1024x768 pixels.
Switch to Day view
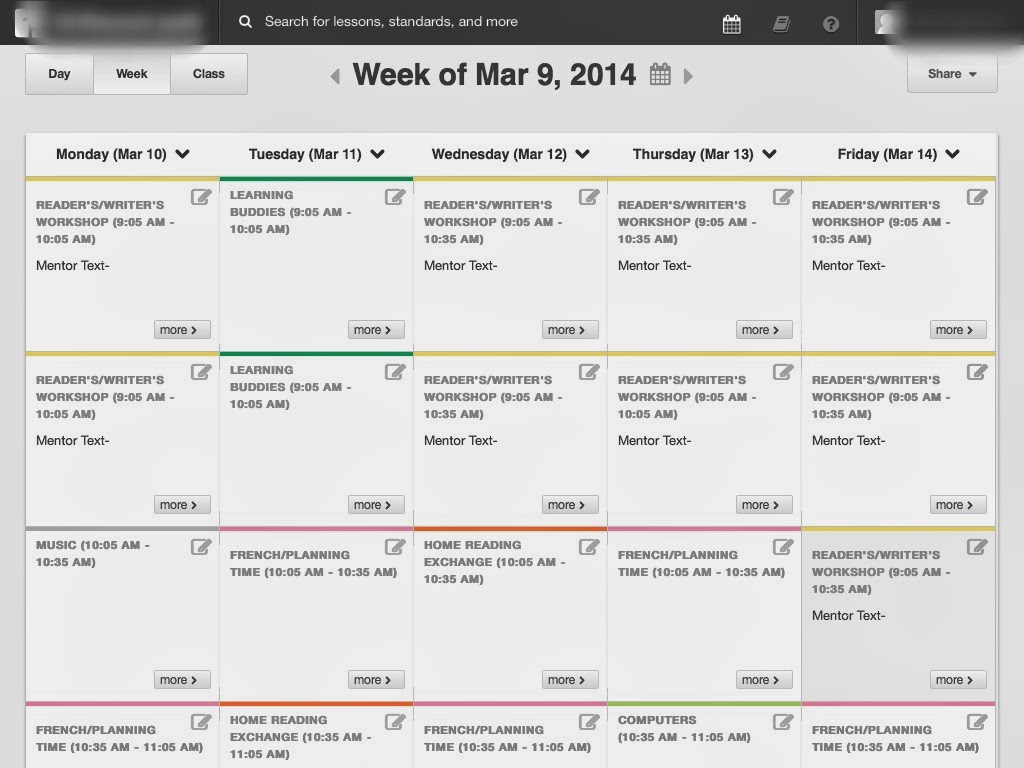(59, 74)
